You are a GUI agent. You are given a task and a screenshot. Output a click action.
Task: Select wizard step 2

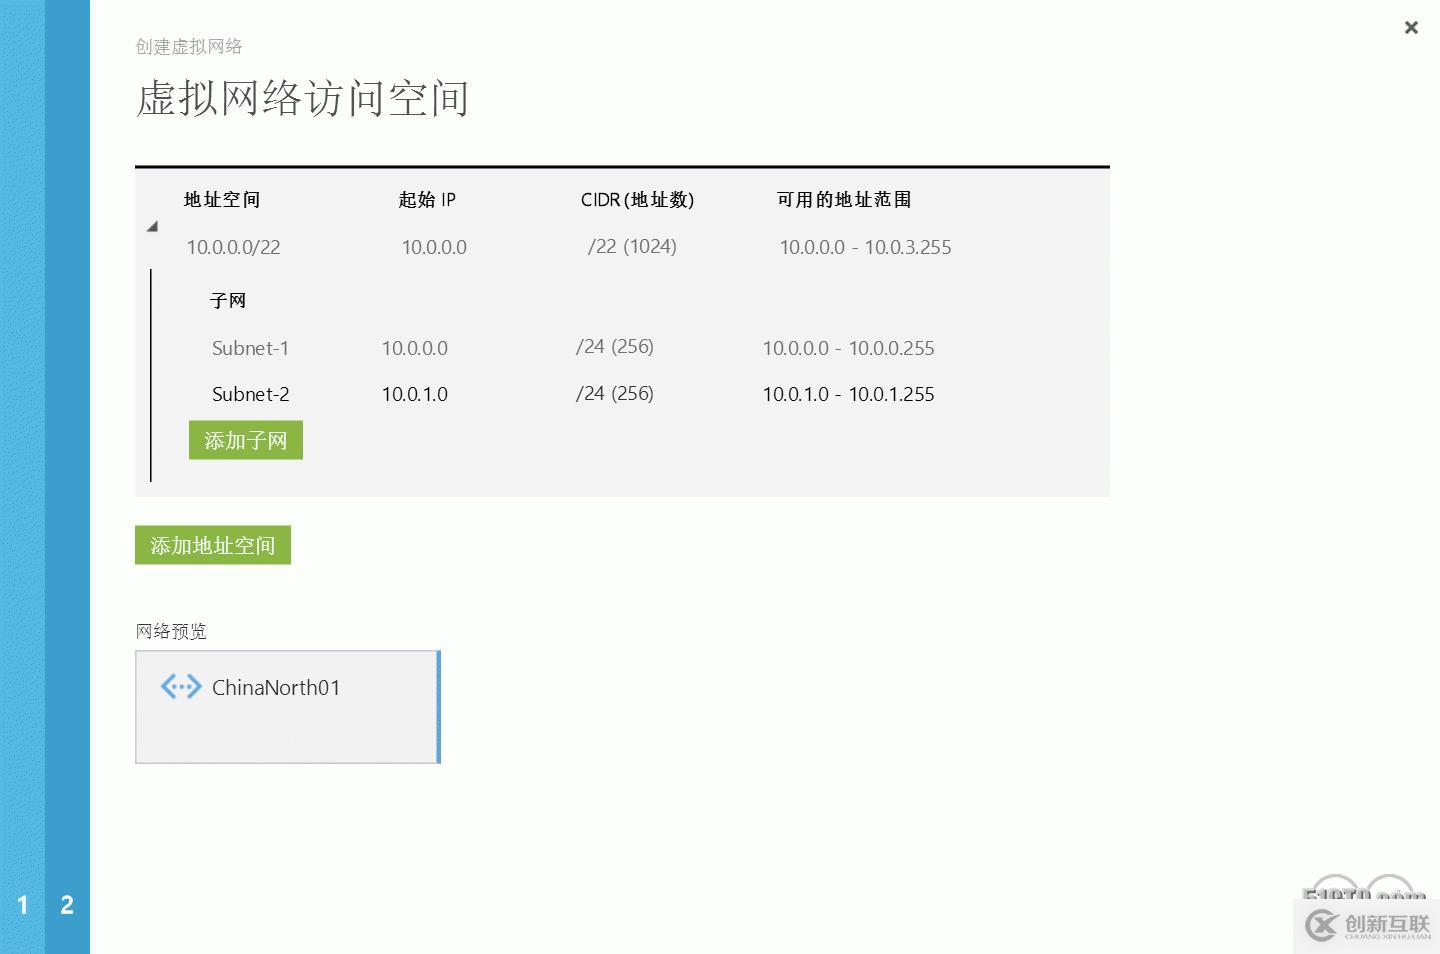tap(67, 905)
